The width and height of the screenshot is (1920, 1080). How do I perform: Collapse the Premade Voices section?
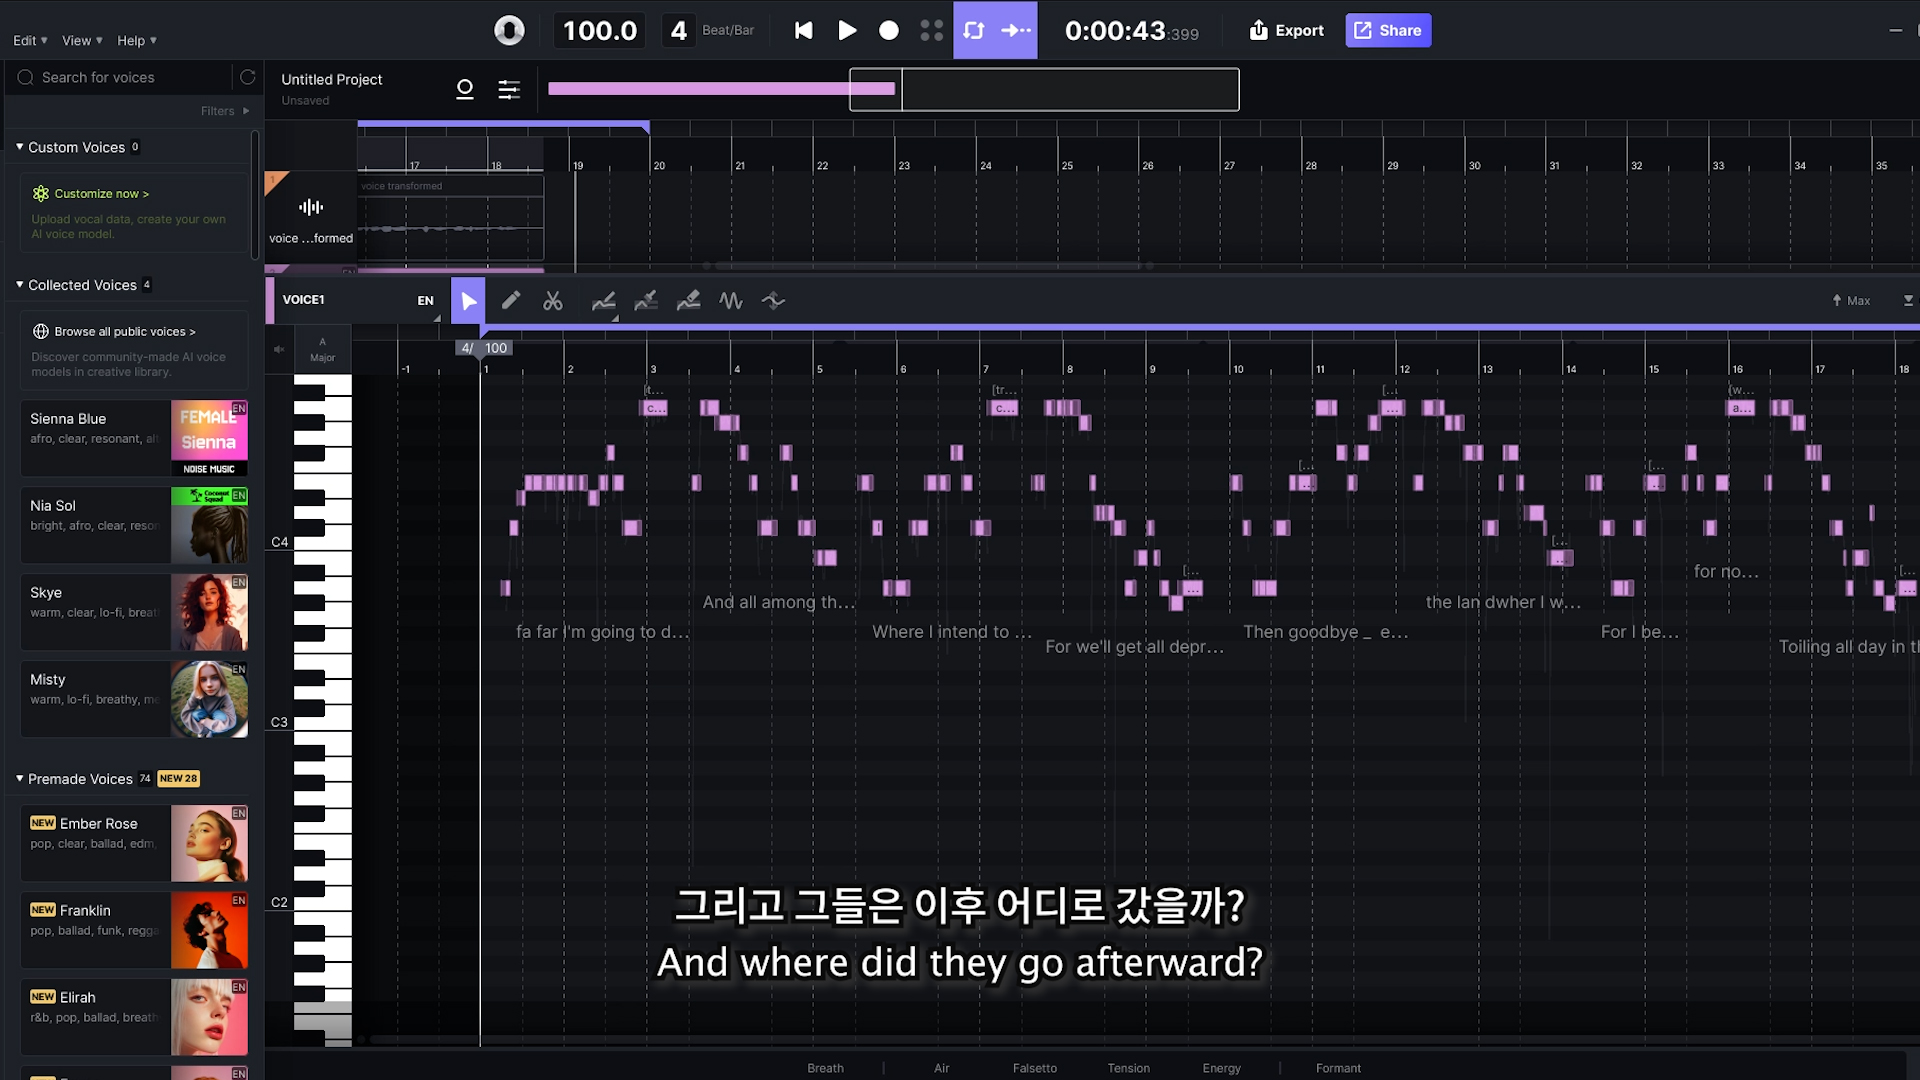click(x=19, y=778)
